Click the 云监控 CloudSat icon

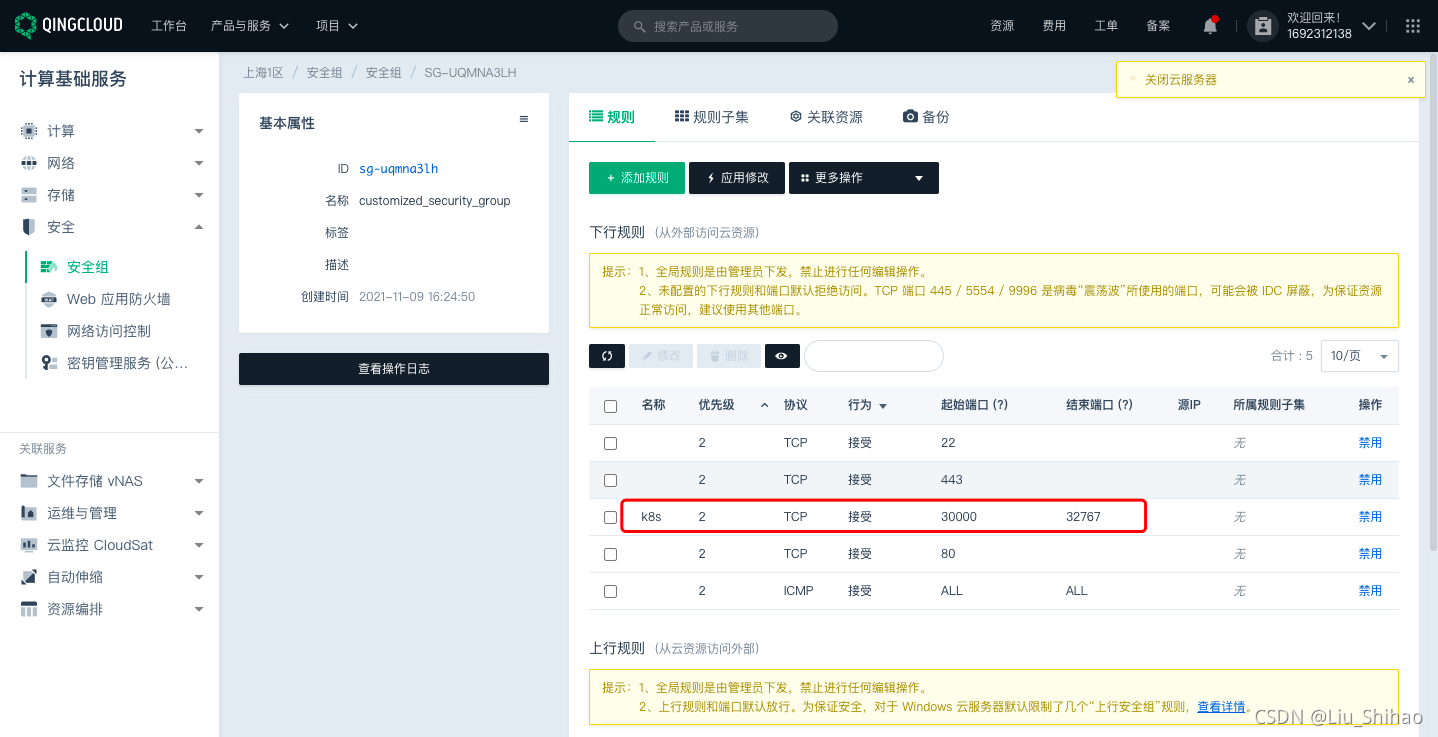pyautogui.click(x=29, y=545)
